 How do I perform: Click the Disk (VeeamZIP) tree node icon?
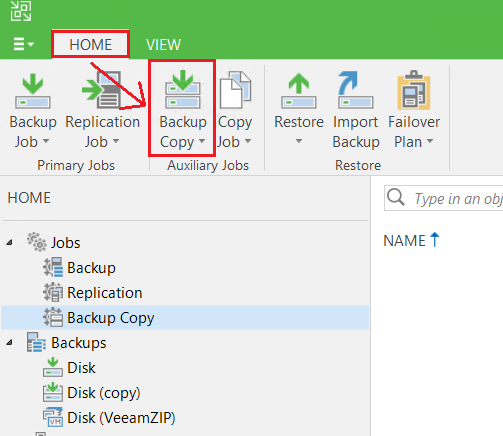pos(53,417)
